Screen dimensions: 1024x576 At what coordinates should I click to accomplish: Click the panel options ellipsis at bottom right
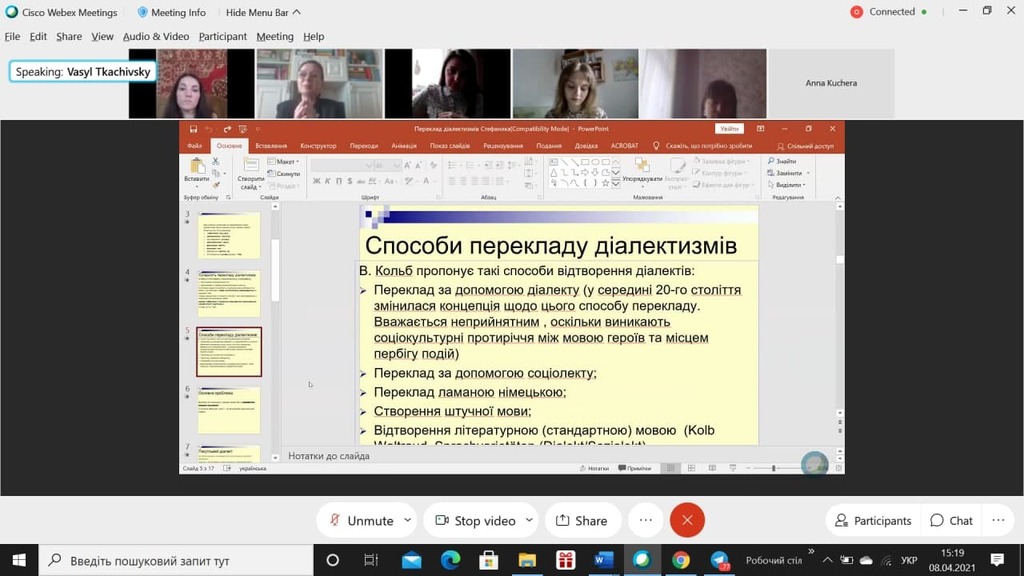point(998,520)
